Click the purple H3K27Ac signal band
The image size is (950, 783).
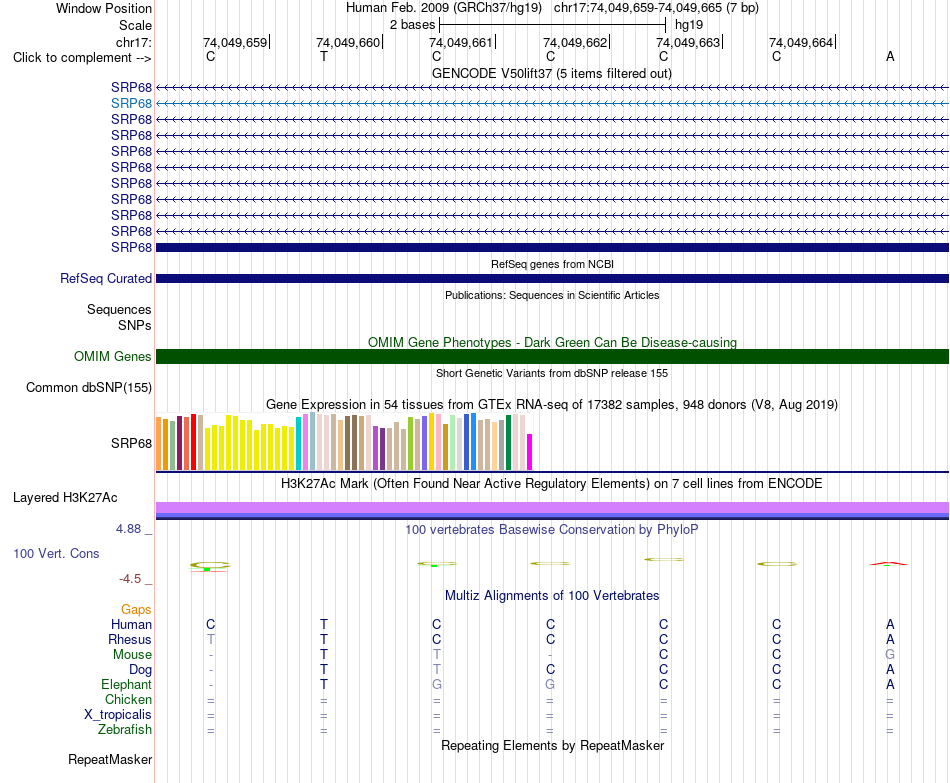(x=552, y=508)
